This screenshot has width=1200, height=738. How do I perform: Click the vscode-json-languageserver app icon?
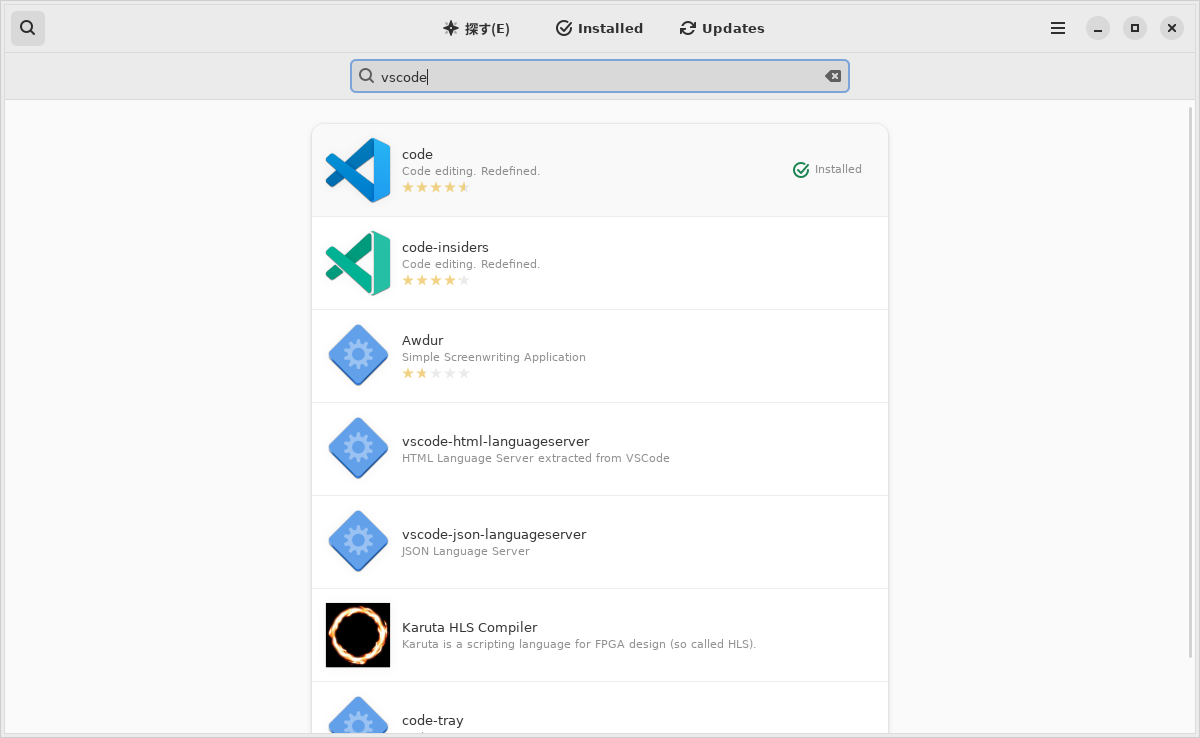pyautogui.click(x=358, y=542)
